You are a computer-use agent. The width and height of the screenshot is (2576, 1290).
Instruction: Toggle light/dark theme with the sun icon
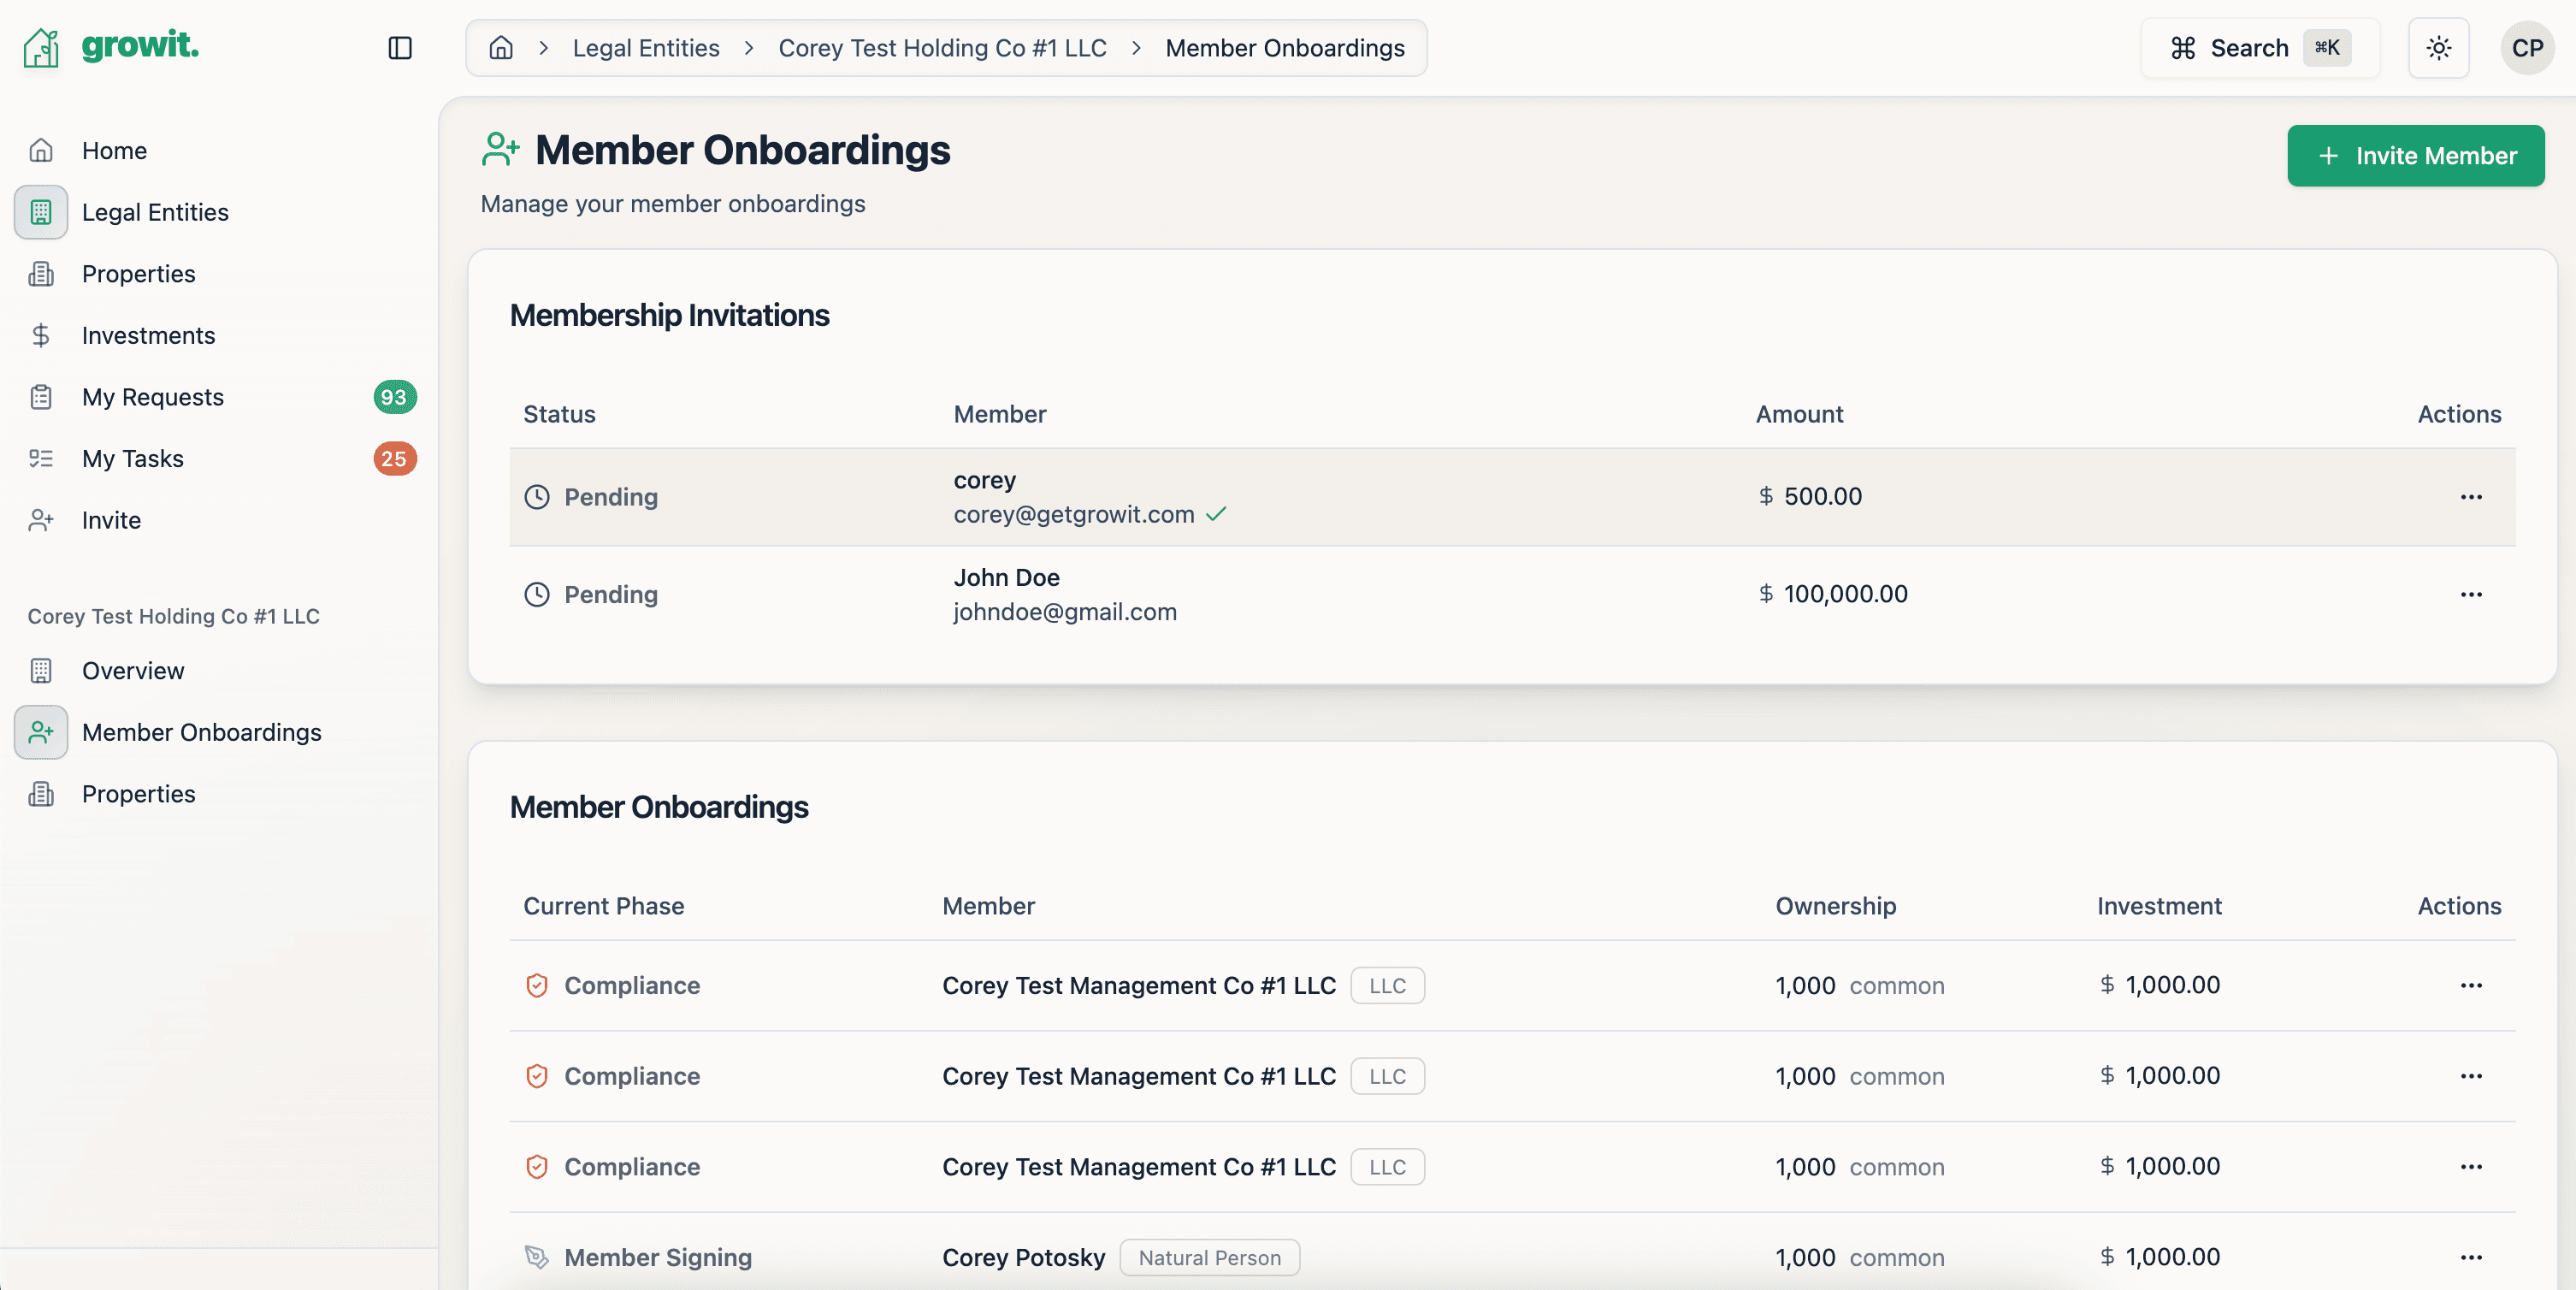point(2439,47)
